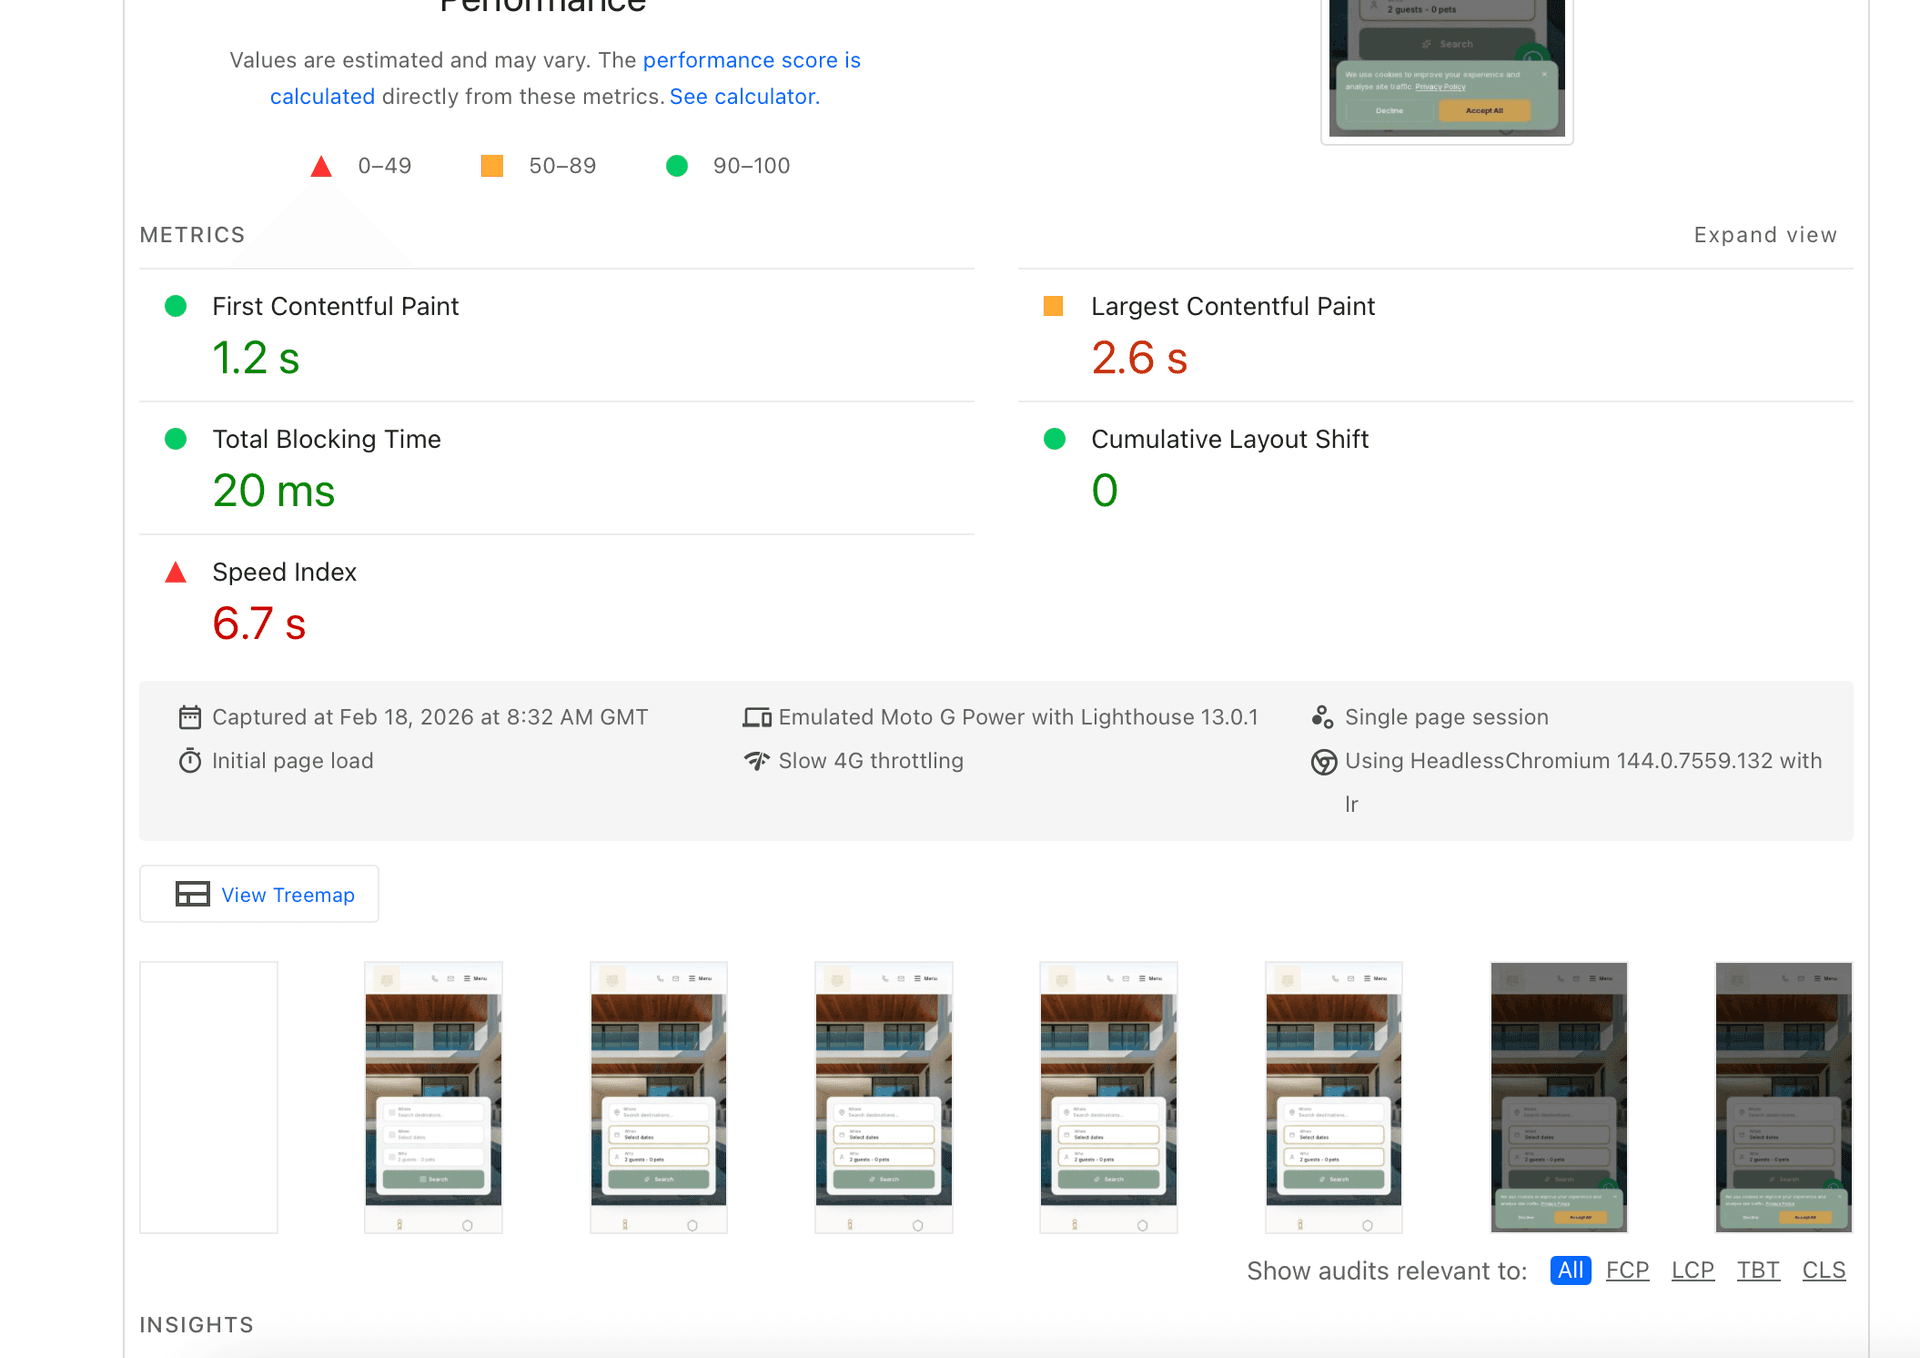Click the Slow 4G throttling signal icon
1920x1358 pixels.
(x=757, y=761)
